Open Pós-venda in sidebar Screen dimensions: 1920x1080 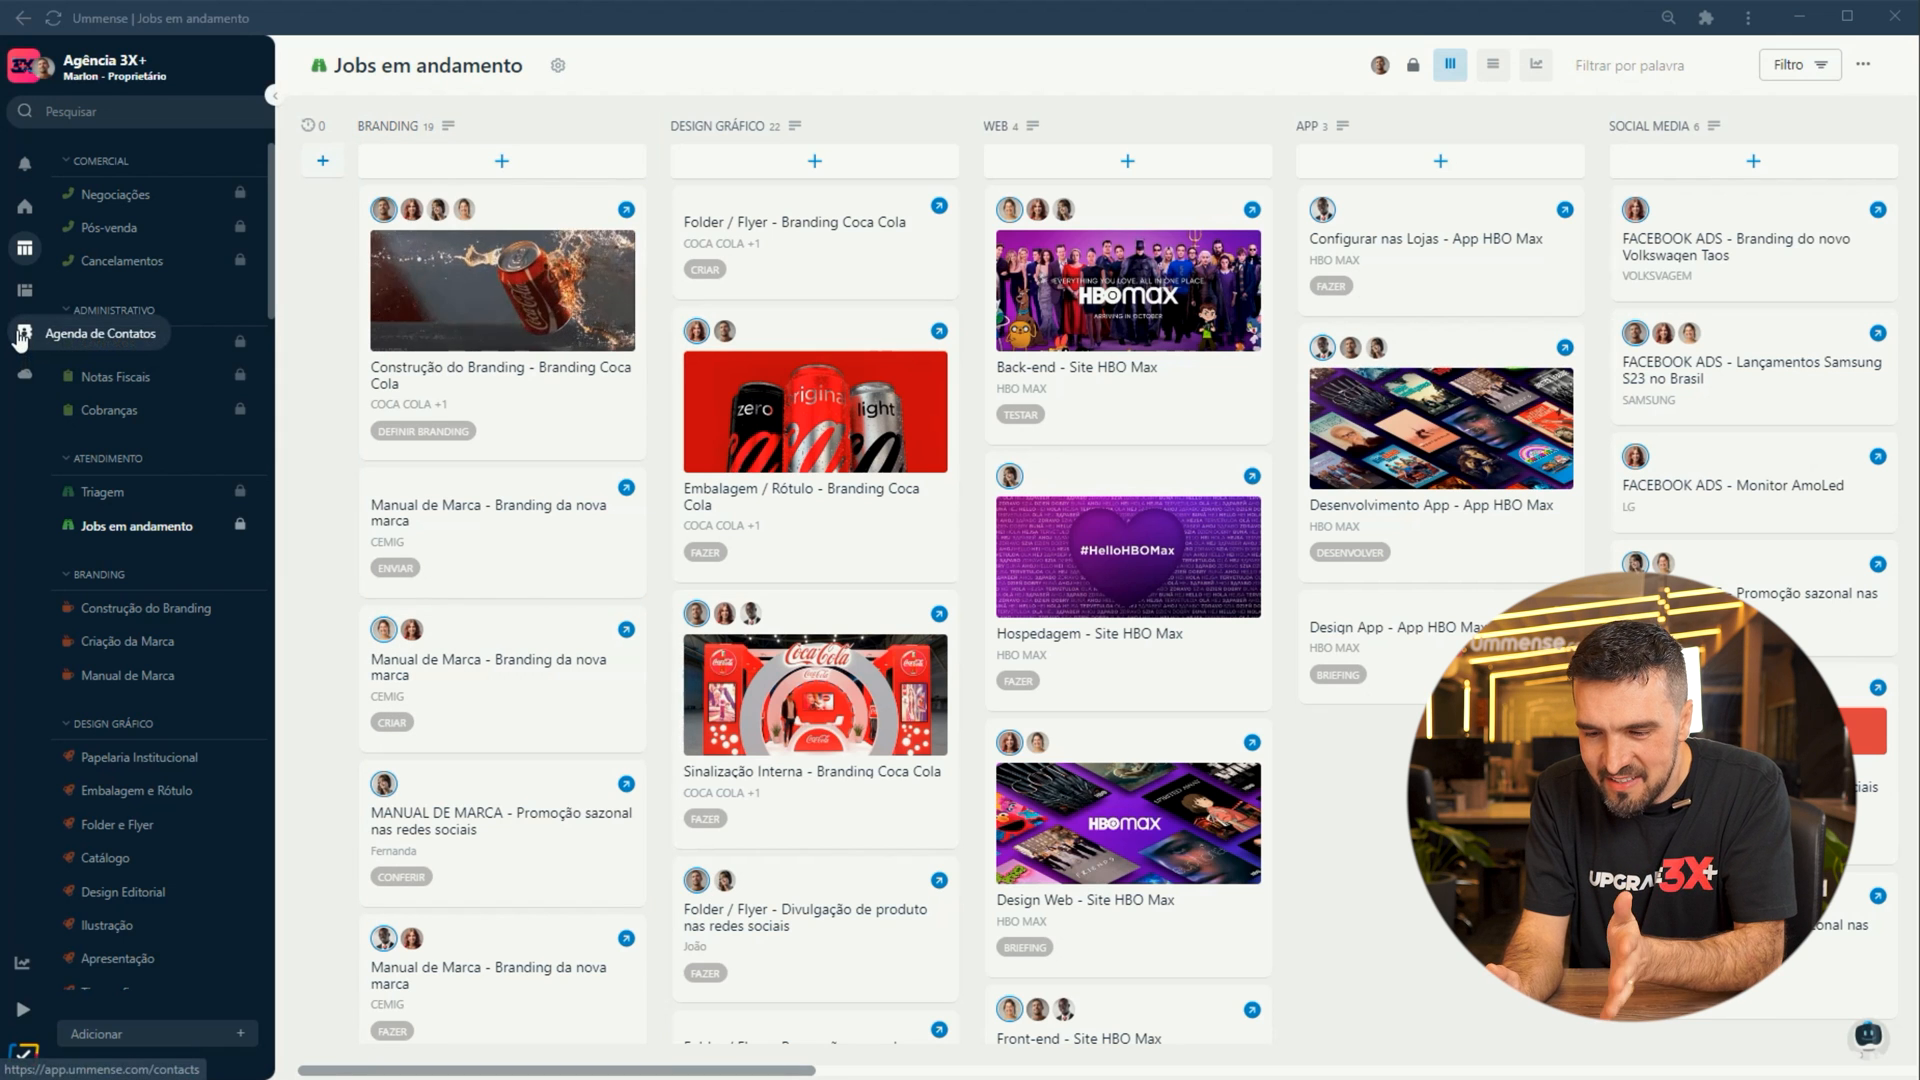click(x=109, y=228)
